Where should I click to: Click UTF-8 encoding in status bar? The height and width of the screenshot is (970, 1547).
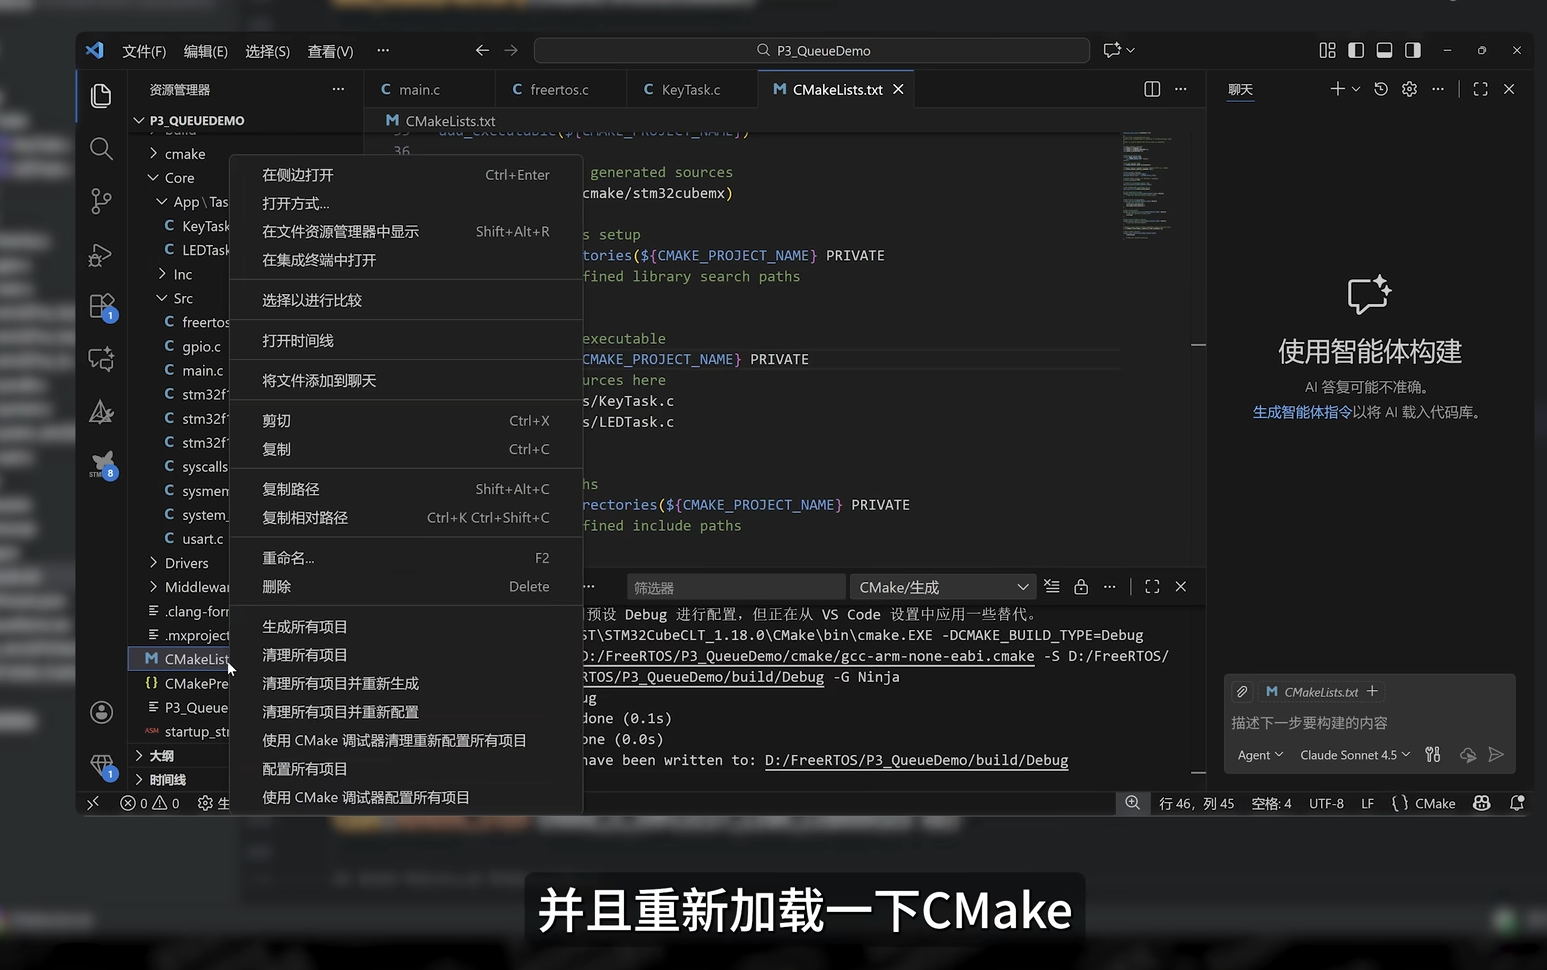pos(1326,803)
